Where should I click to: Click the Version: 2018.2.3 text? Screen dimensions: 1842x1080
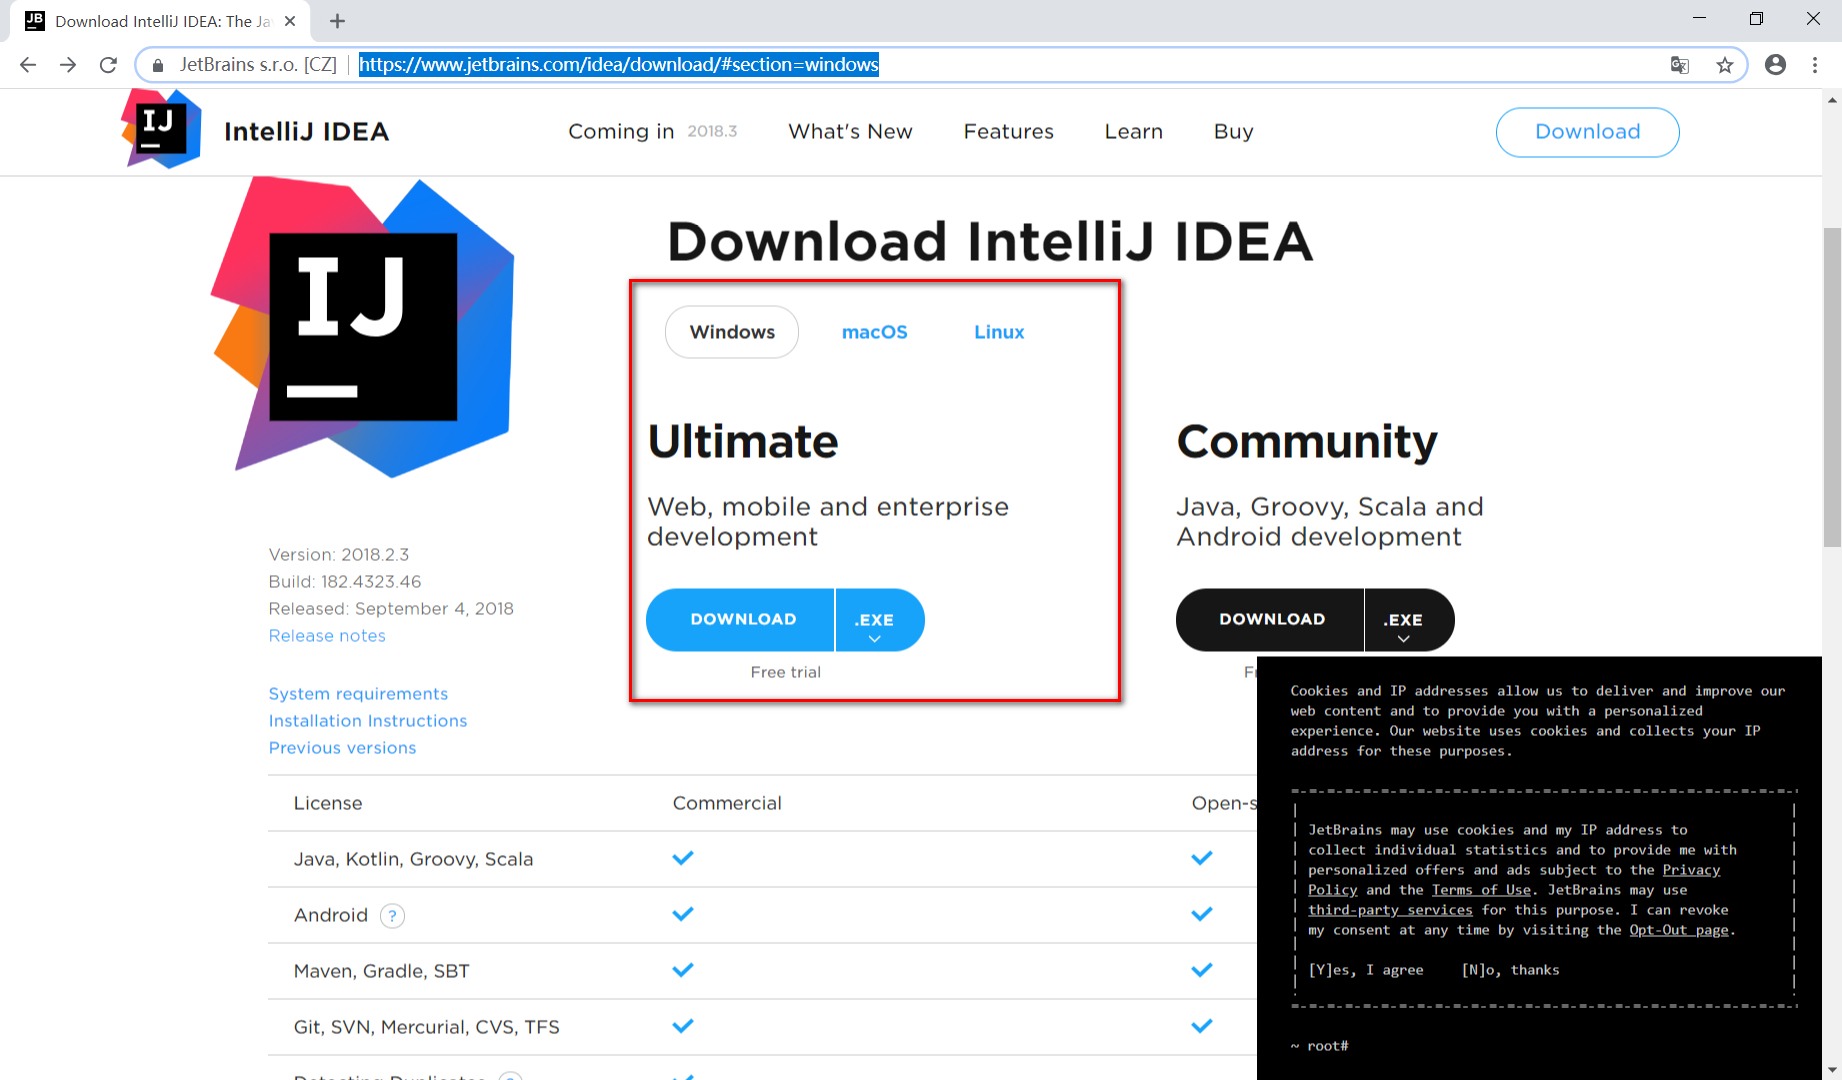pos(339,555)
